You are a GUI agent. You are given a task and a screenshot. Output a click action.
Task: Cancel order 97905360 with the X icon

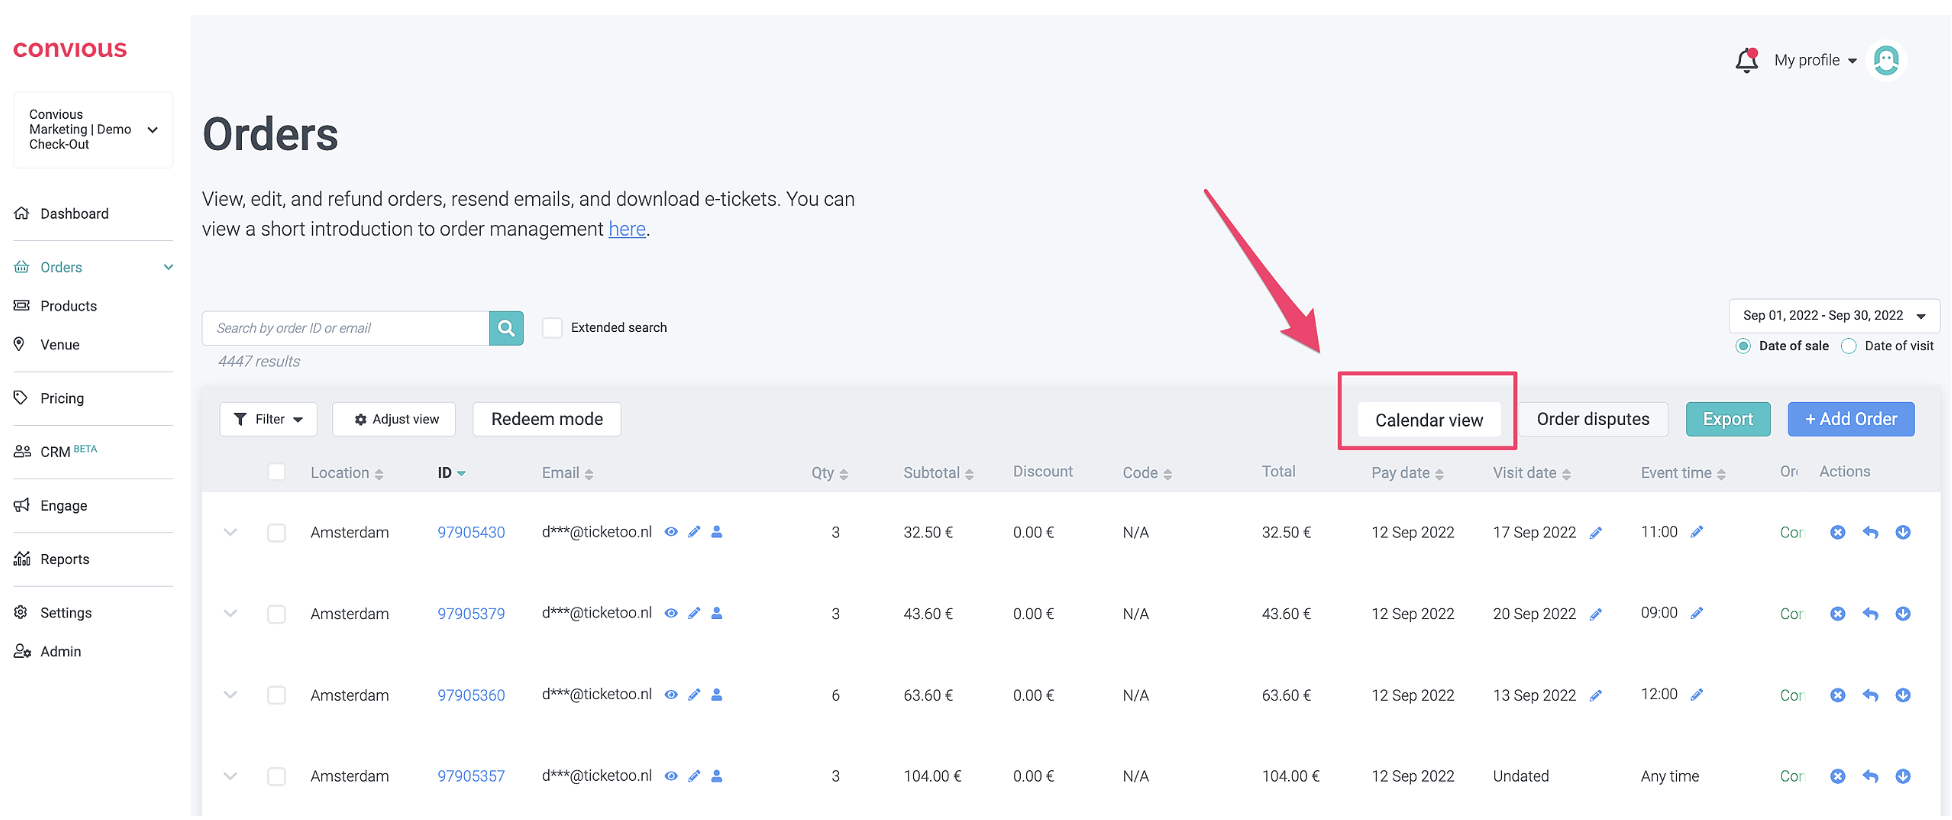1837,695
